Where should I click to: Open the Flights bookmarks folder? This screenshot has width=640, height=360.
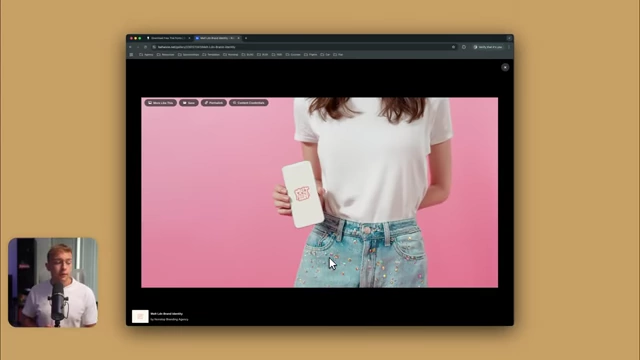(311, 54)
